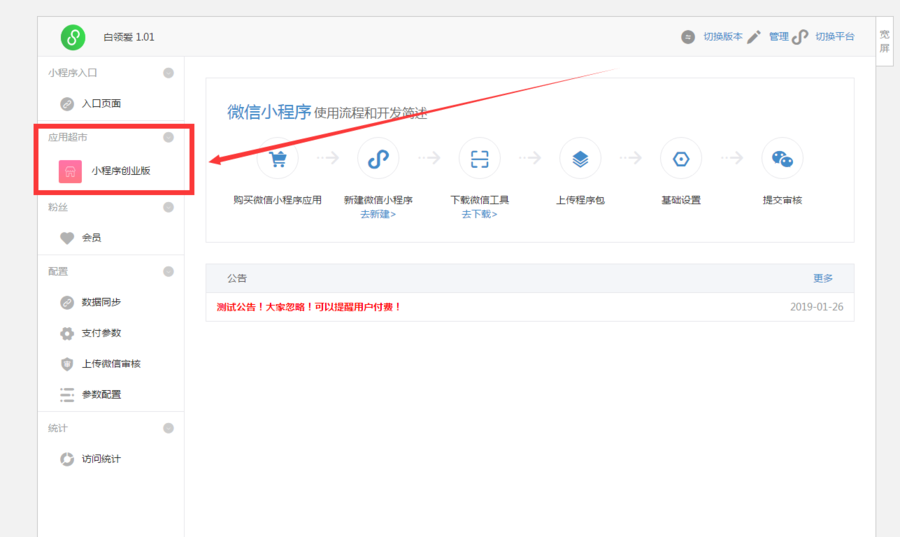Viewport: 900px width, 537px height.
Task: Open 小程序创业版 app
Action: coord(121,170)
